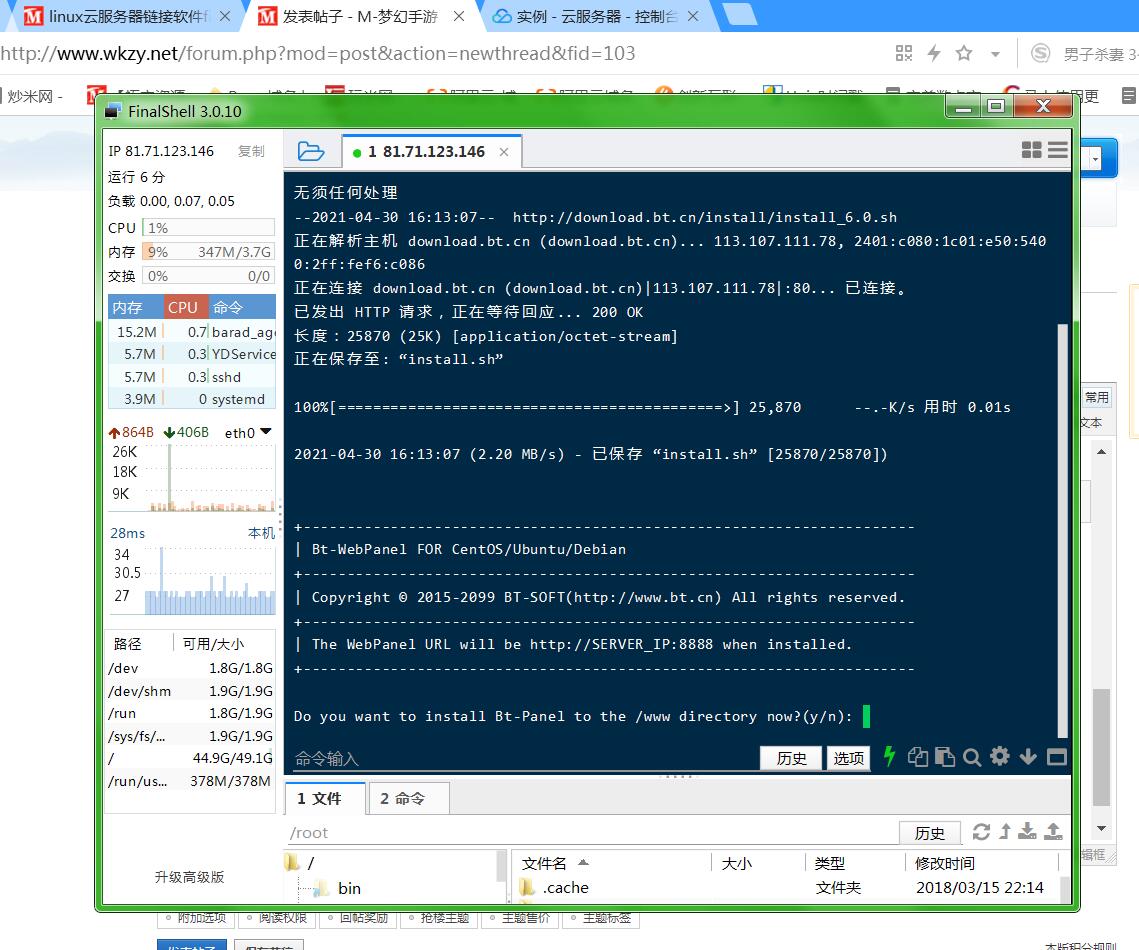Sort processes by CPU column
Image resolution: width=1139 pixels, height=950 pixels.
click(183, 307)
